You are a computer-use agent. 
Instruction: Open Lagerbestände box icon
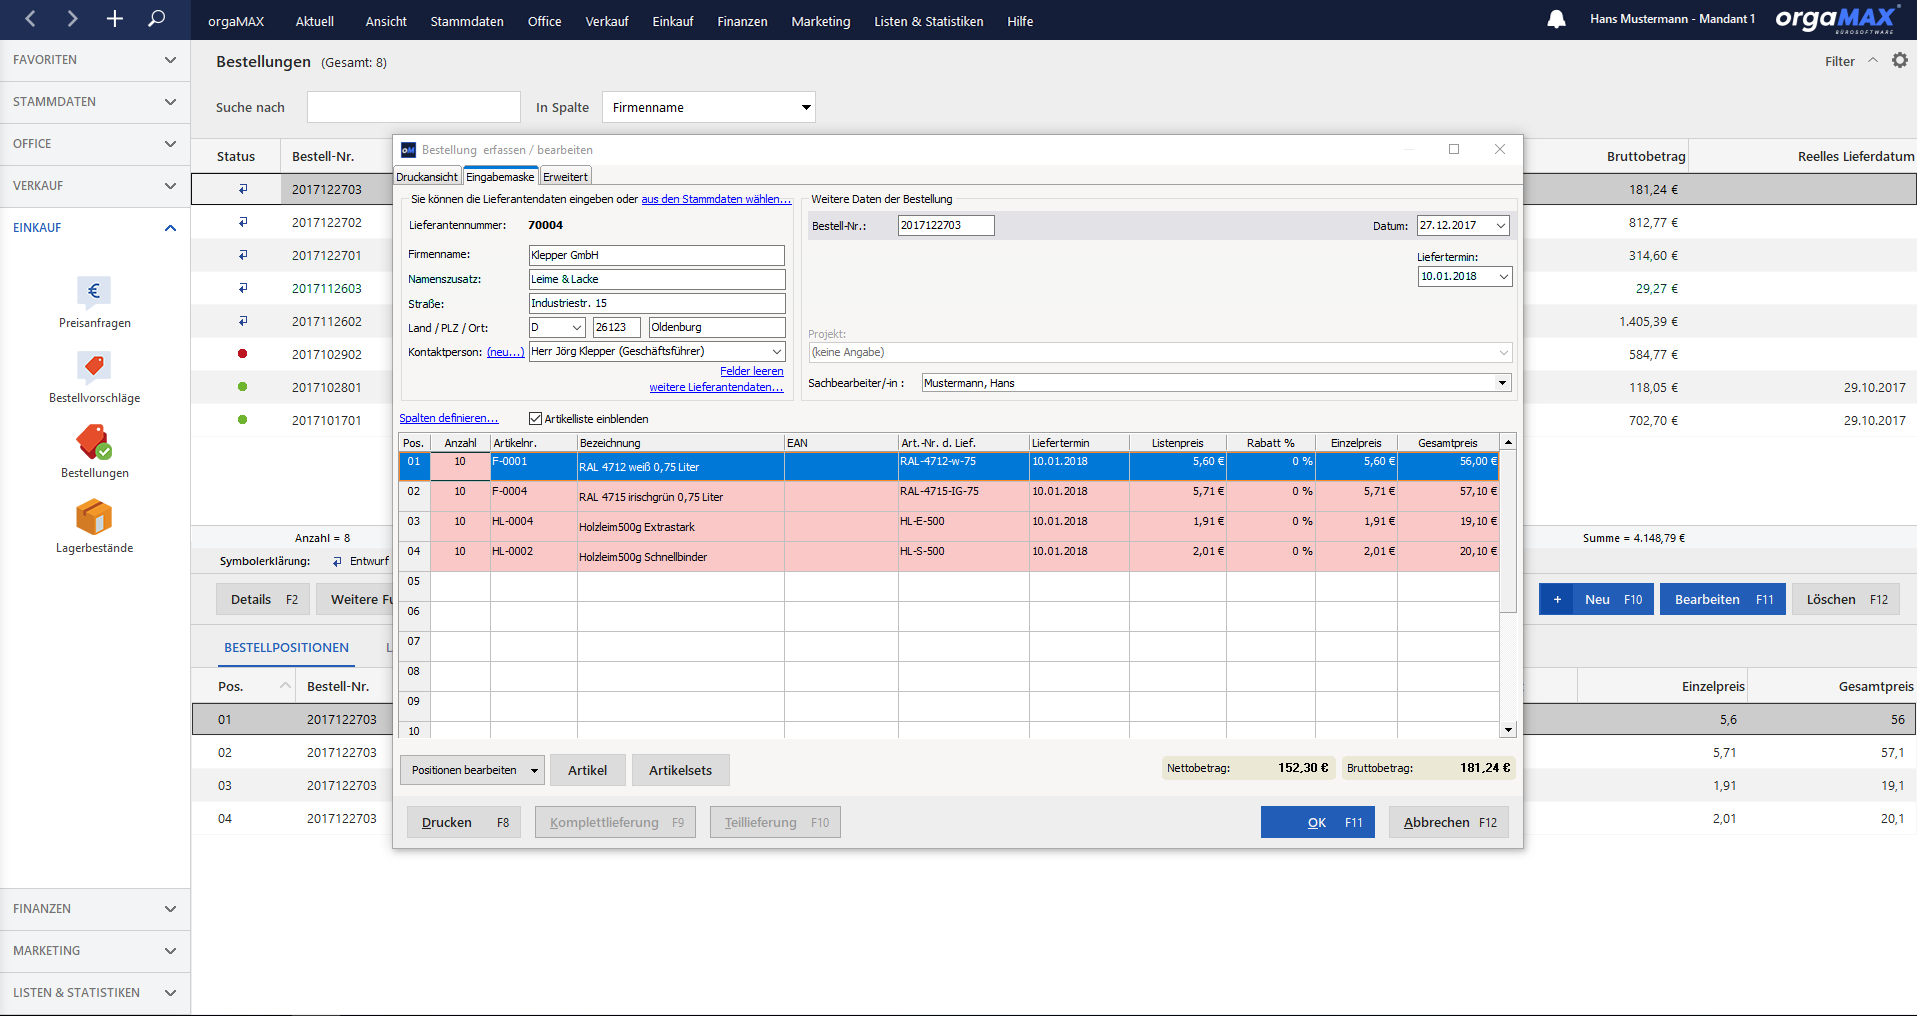pyautogui.click(x=94, y=517)
